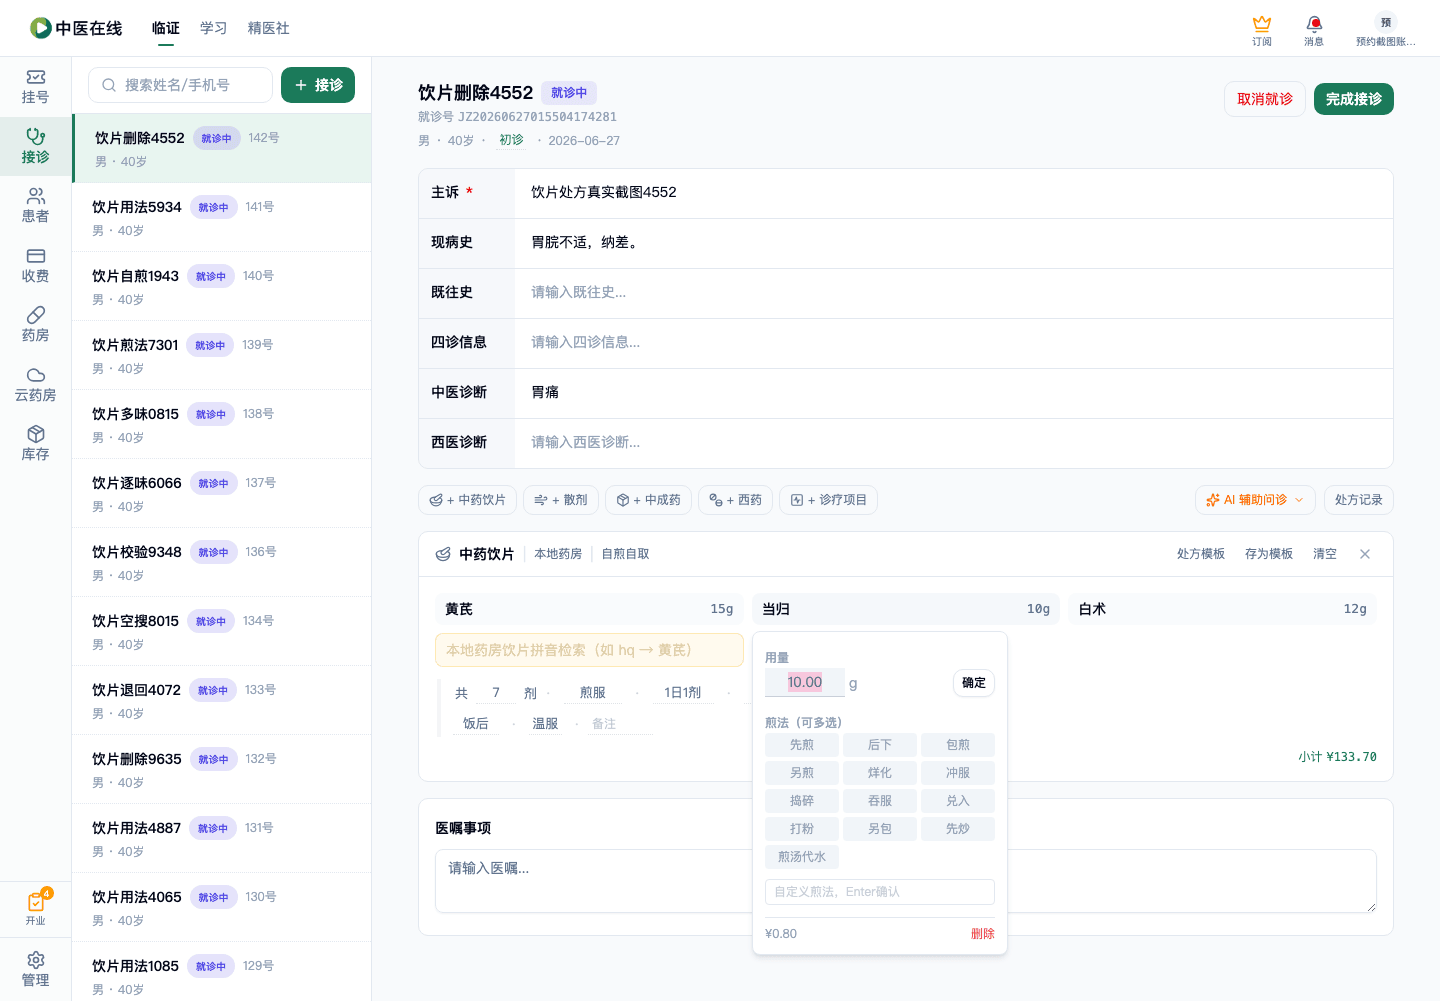This screenshot has height=1001, width=1440.
Task: Add + 西药 prescription
Action: [x=735, y=500]
